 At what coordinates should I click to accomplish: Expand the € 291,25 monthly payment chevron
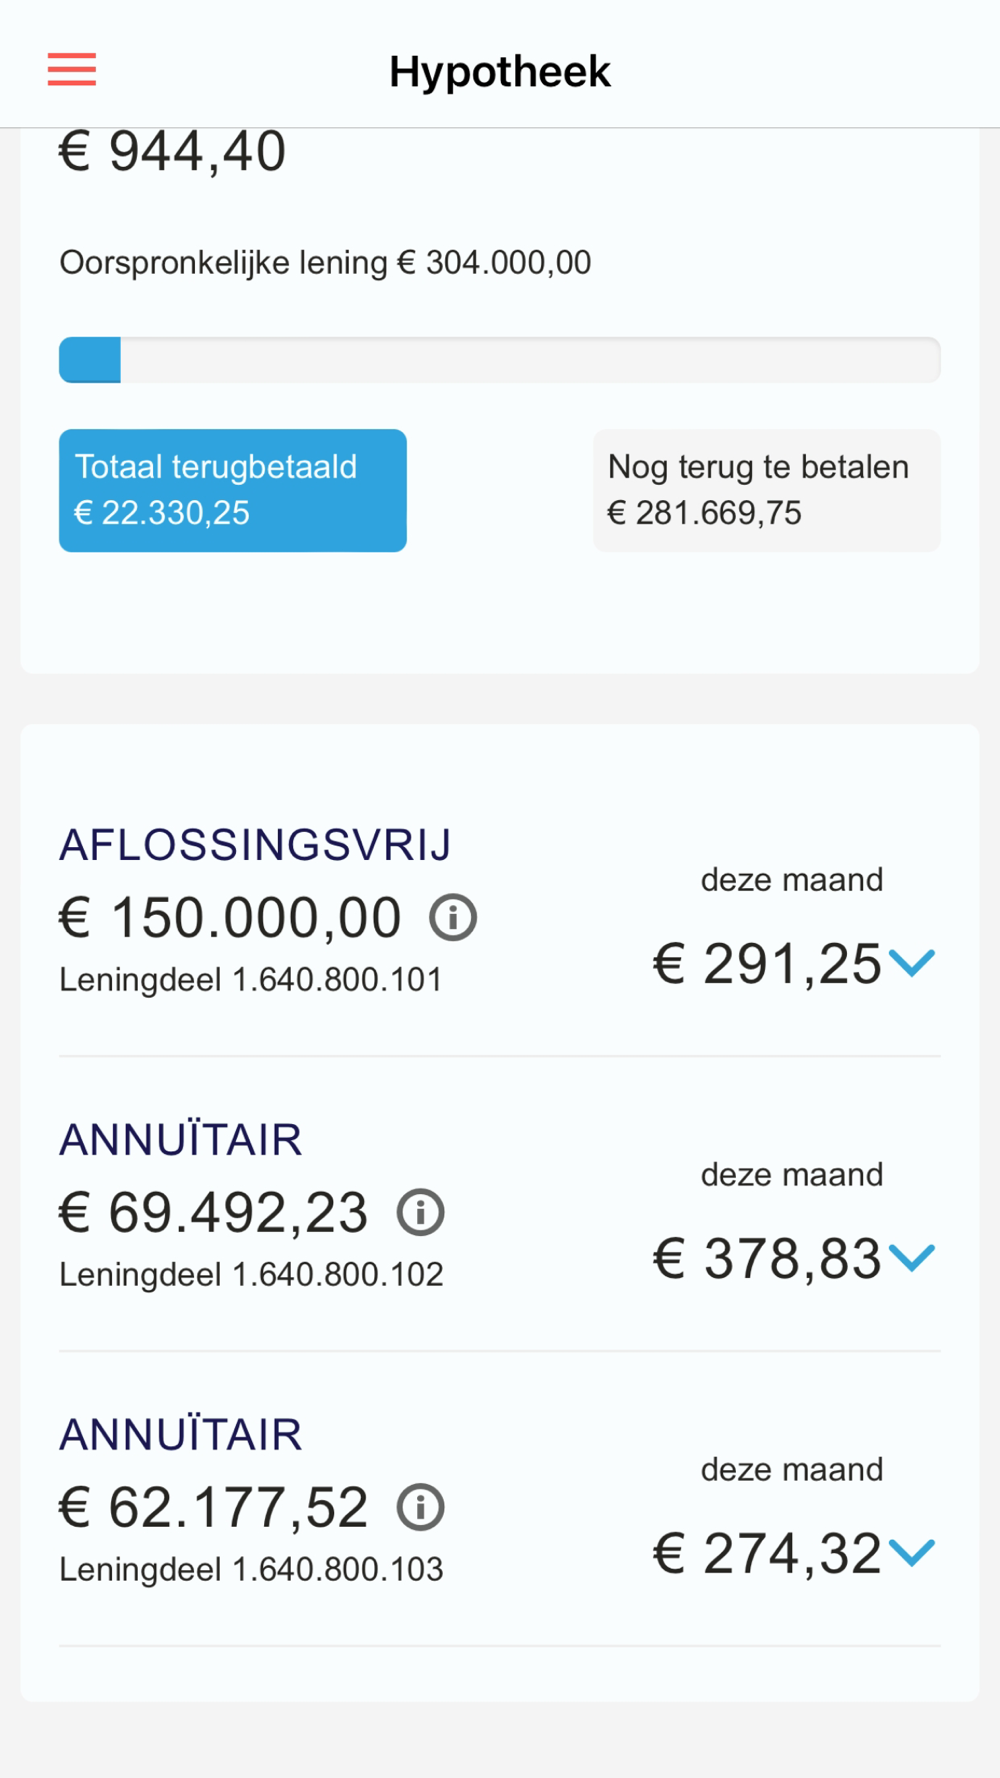(911, 963)
